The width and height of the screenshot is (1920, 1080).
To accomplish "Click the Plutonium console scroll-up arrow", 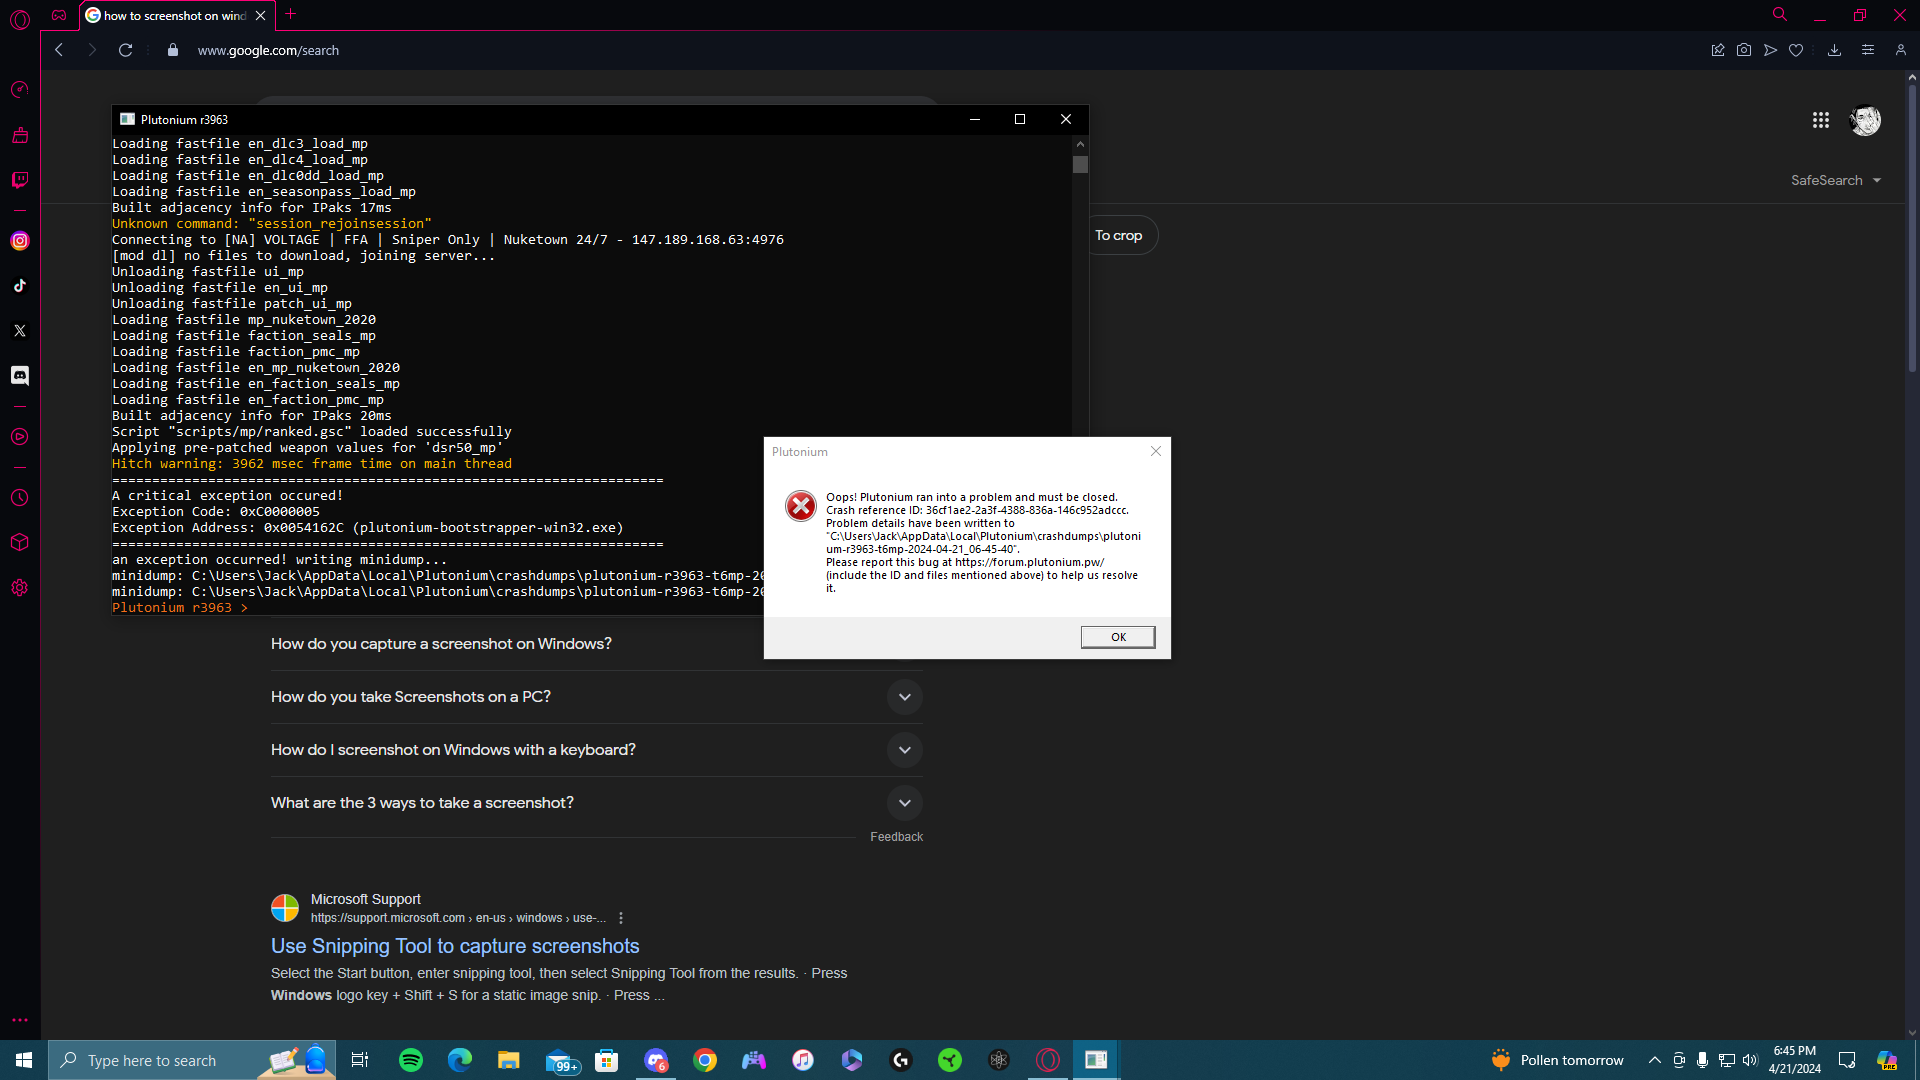I will [x=1080, y=144].
